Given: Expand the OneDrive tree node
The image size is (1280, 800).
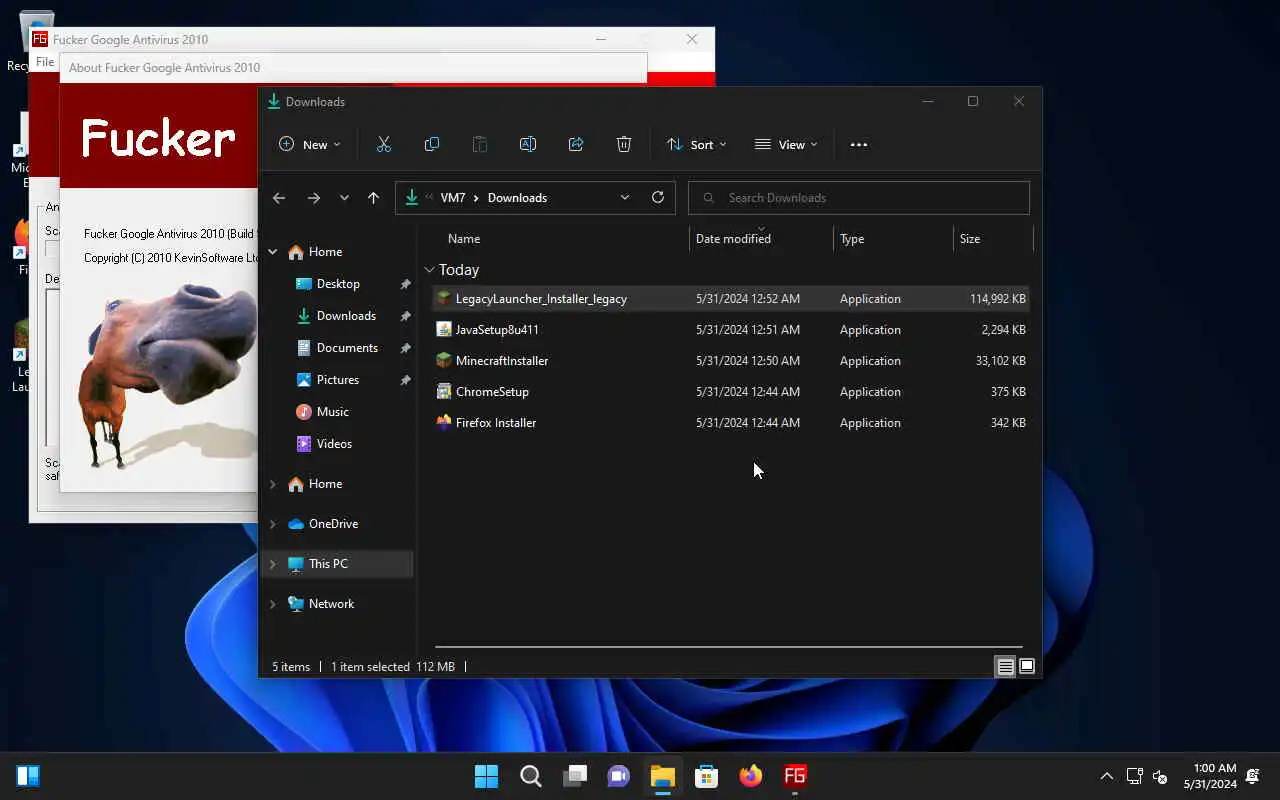Looking at the screenshot, I should pyautogui.click(x=272, y=524).
